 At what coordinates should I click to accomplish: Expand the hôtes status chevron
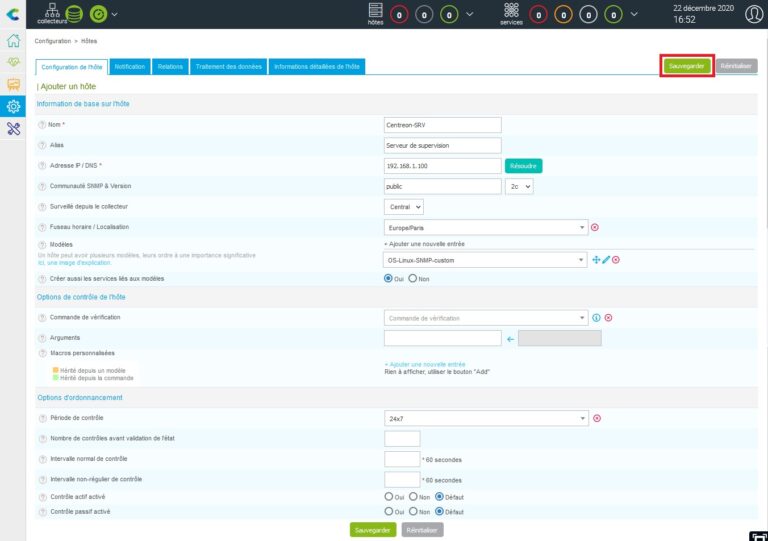click(470, 14)
